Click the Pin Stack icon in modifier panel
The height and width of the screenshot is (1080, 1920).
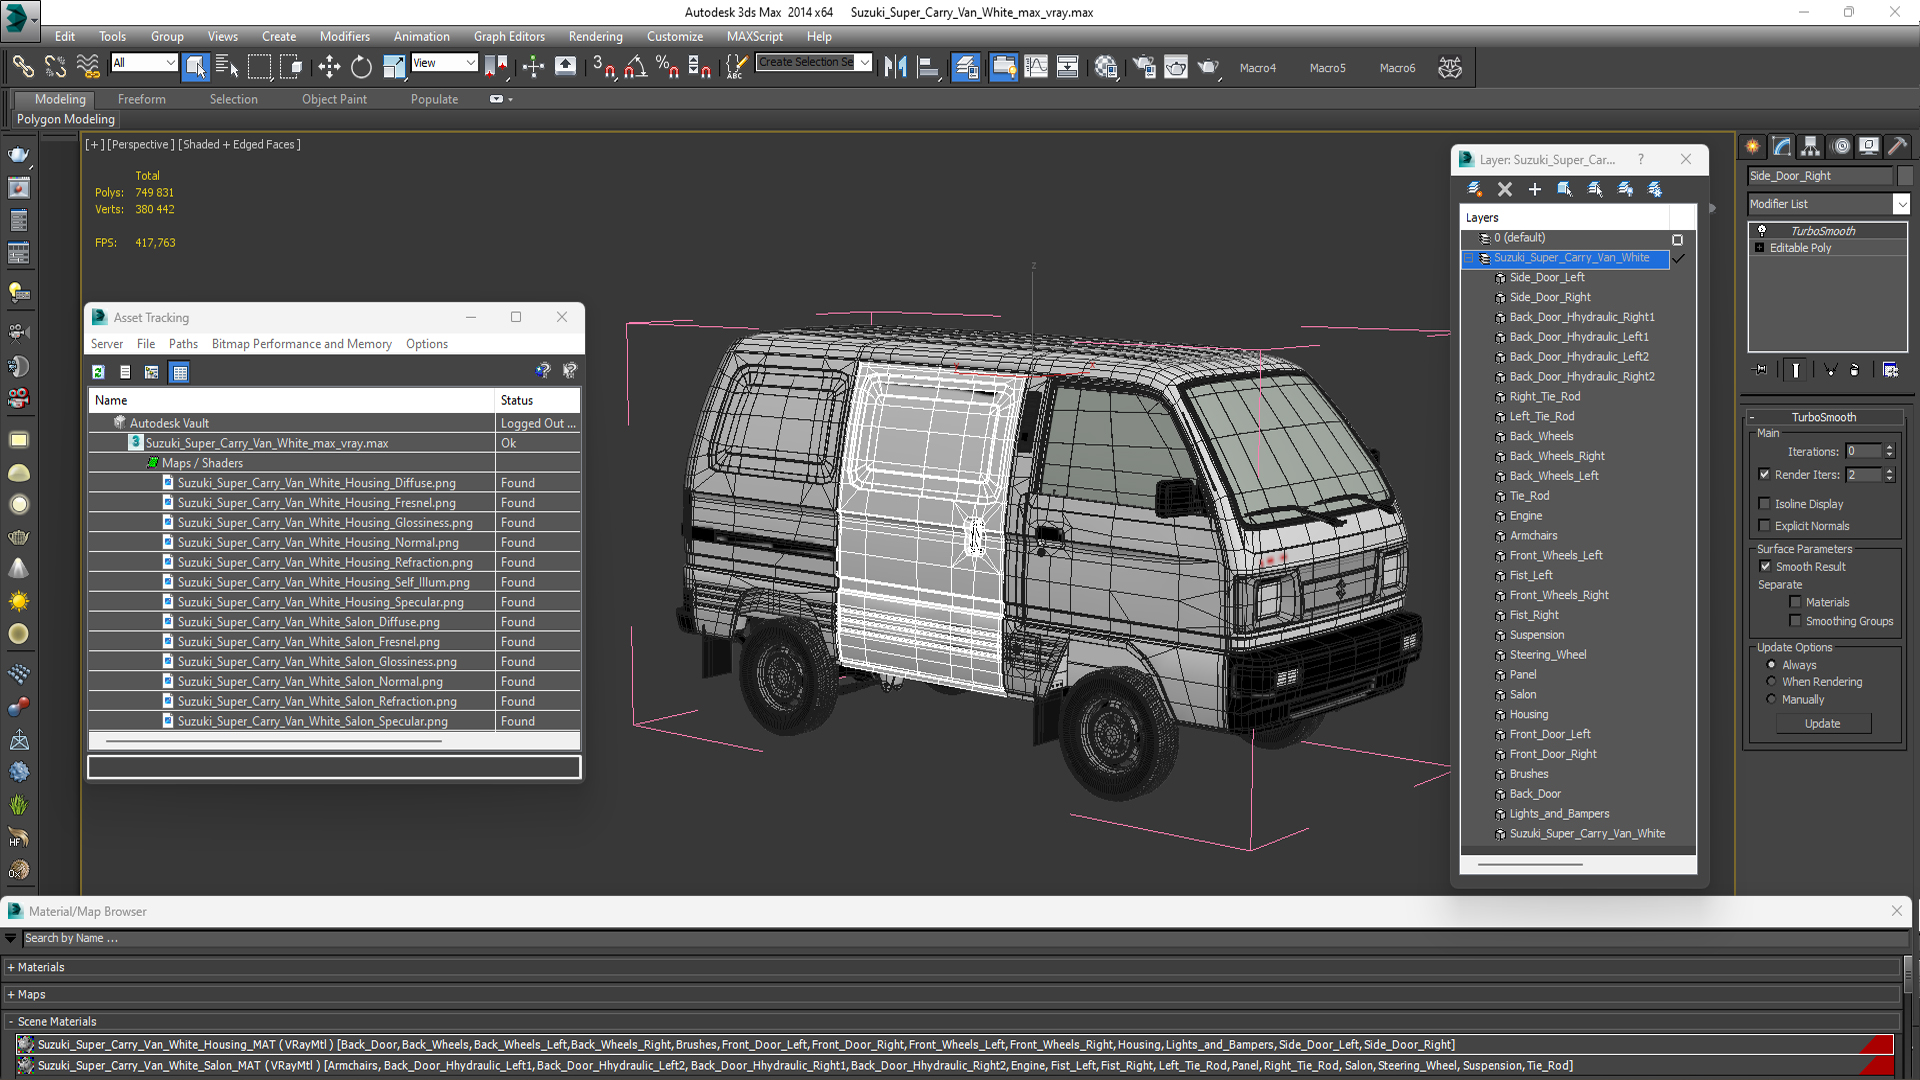1761,370
